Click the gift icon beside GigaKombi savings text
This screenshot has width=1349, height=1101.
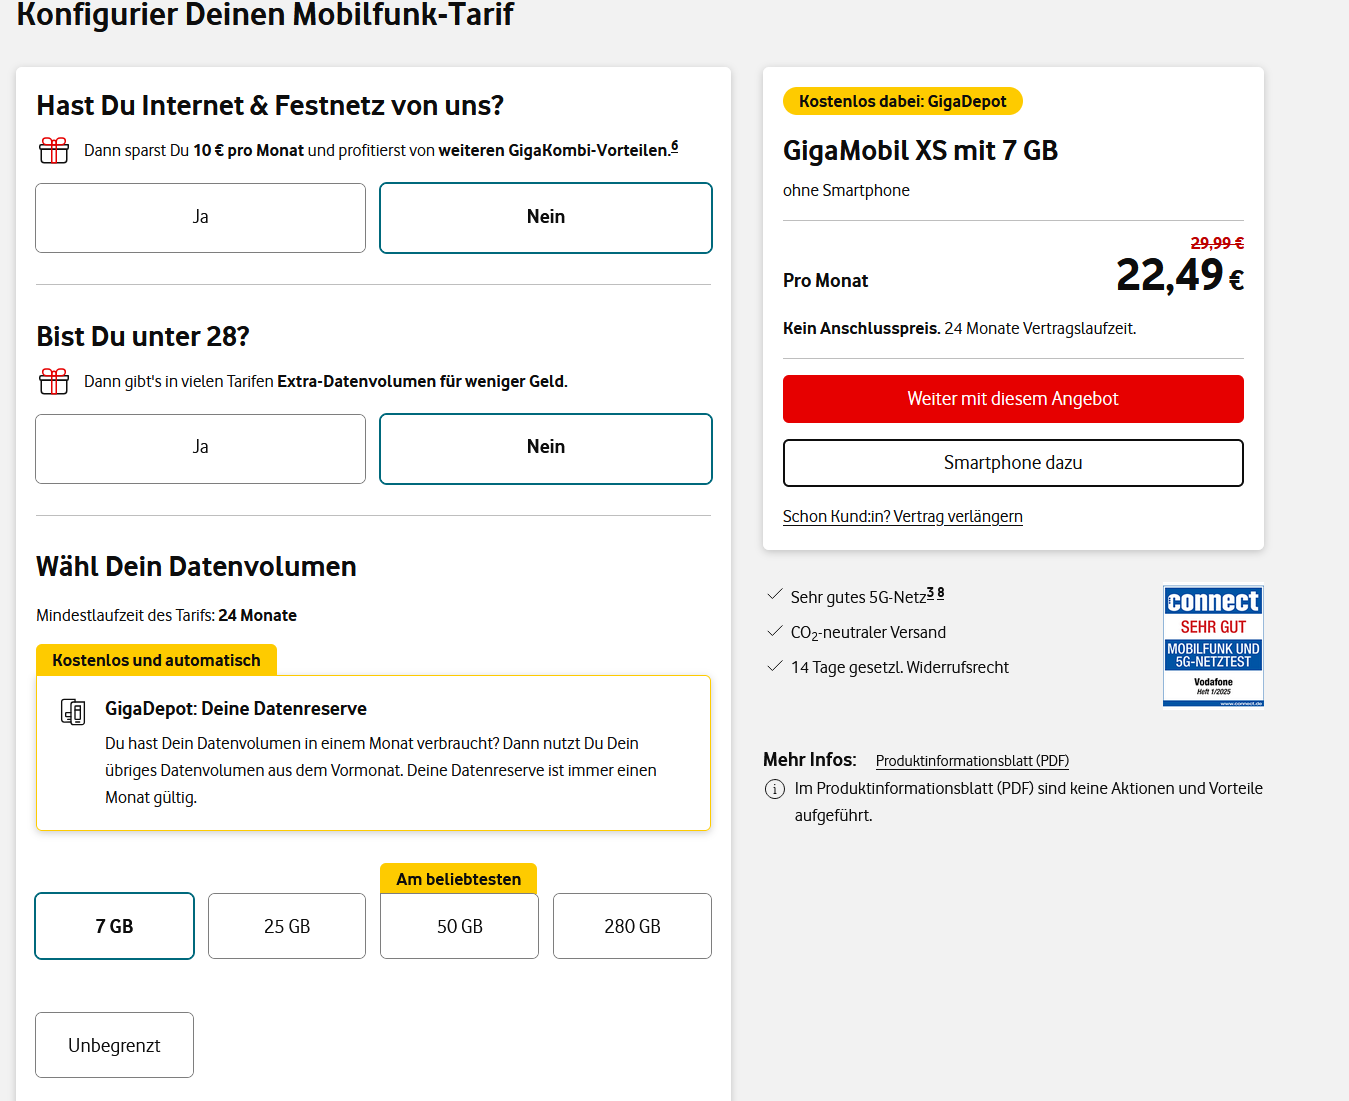(54, 150)
